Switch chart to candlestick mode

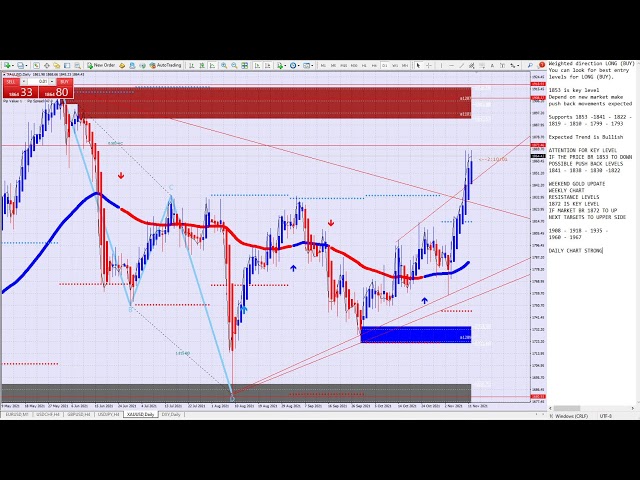tap(201, 65)
